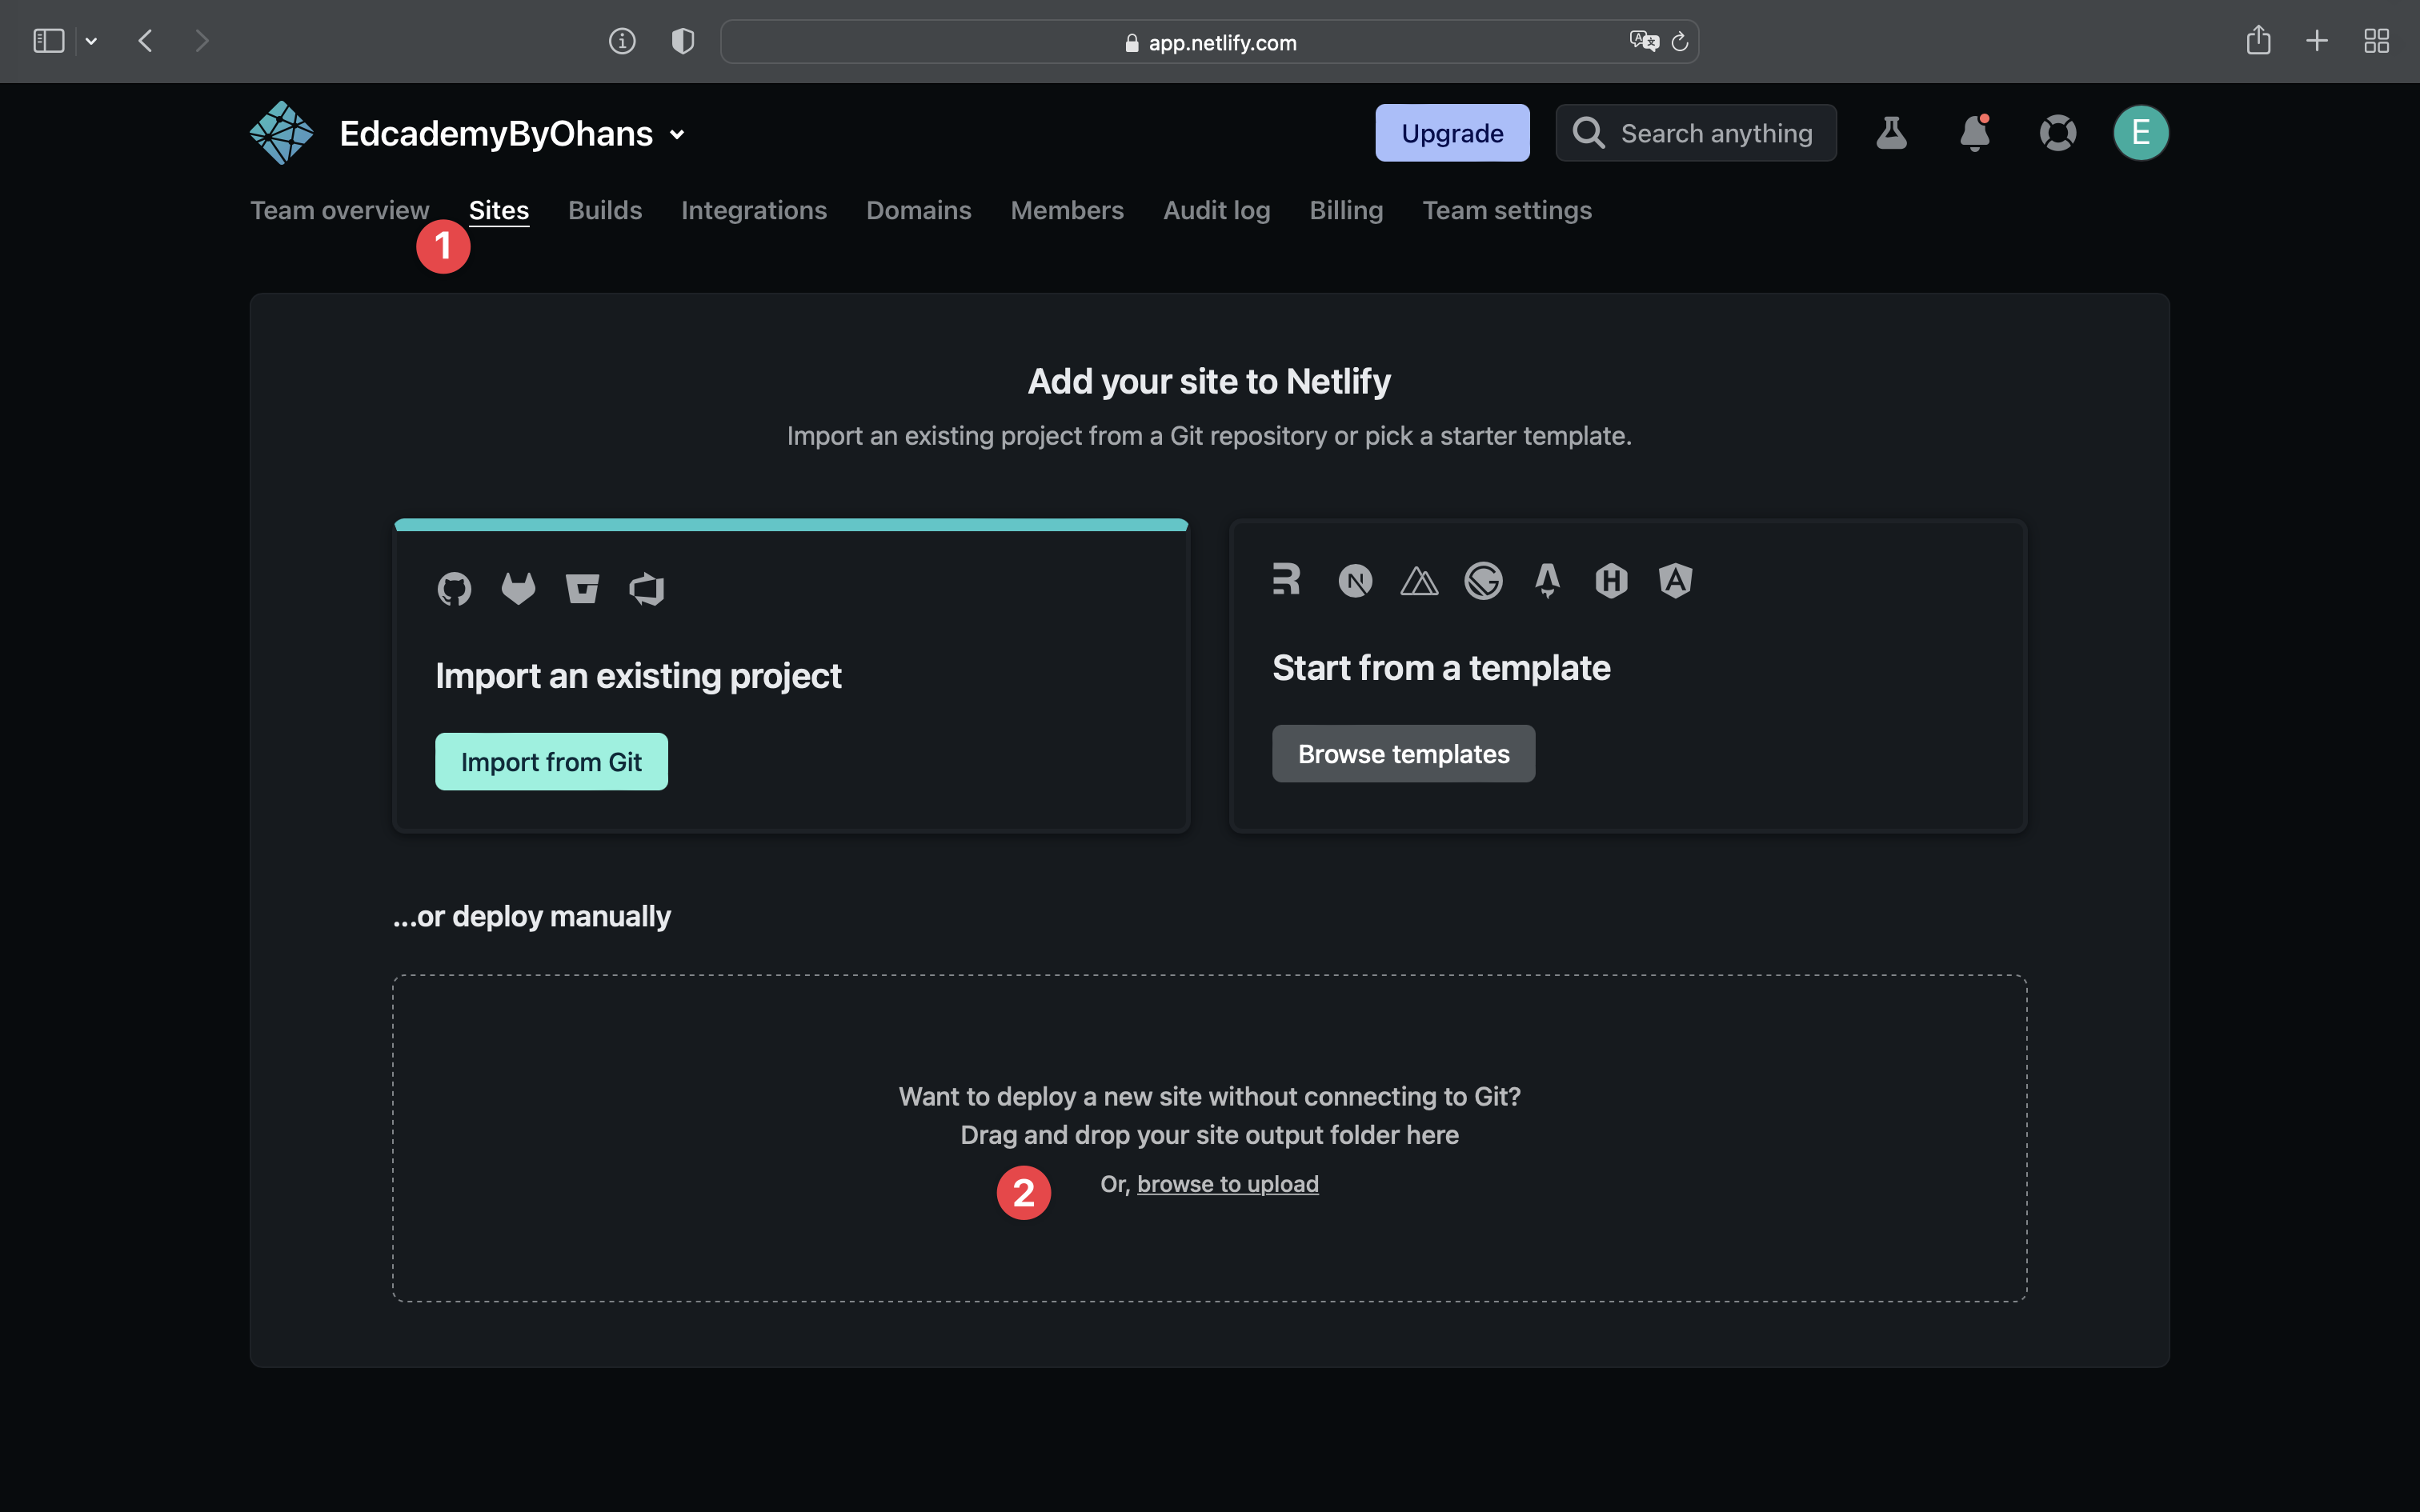Click the help lifebuoy icon
This screenshot has height=1512, width=2420.
(2058, 132)
